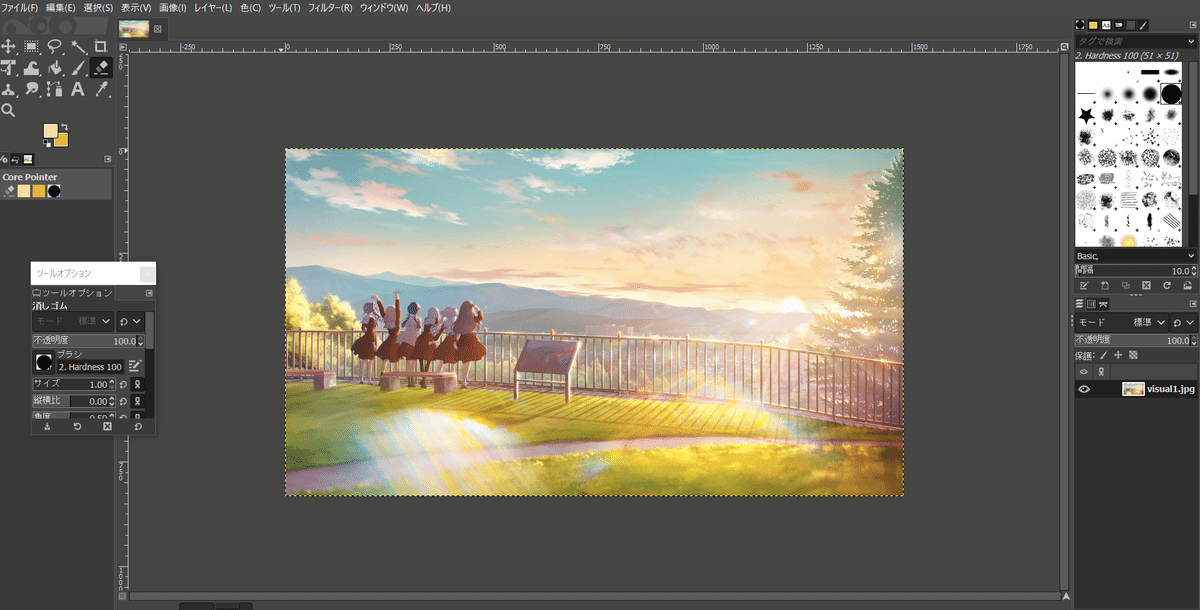Delete brush button in brushes panel
The width and height of the screenshot is (1200, 610).
click(1146, 286)
